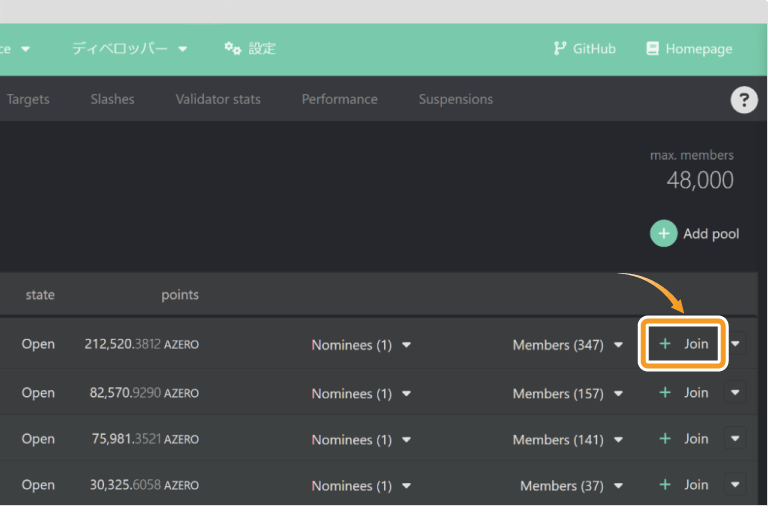This screenshot has height=506, width=768.
Task: Click the plus icon on the 37-member pool's Join
Action: (x=665, y=485)
